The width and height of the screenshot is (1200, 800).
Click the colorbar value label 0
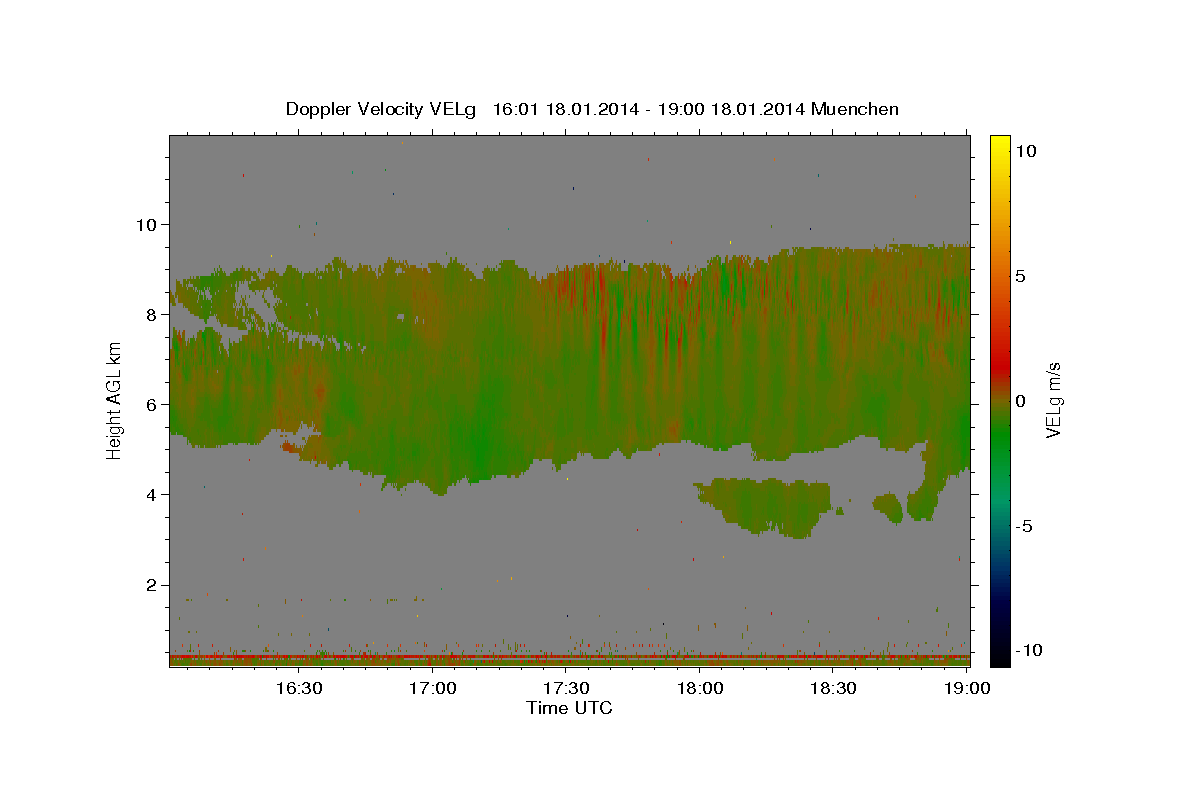pyautogui.click(x=1021, y=401)
